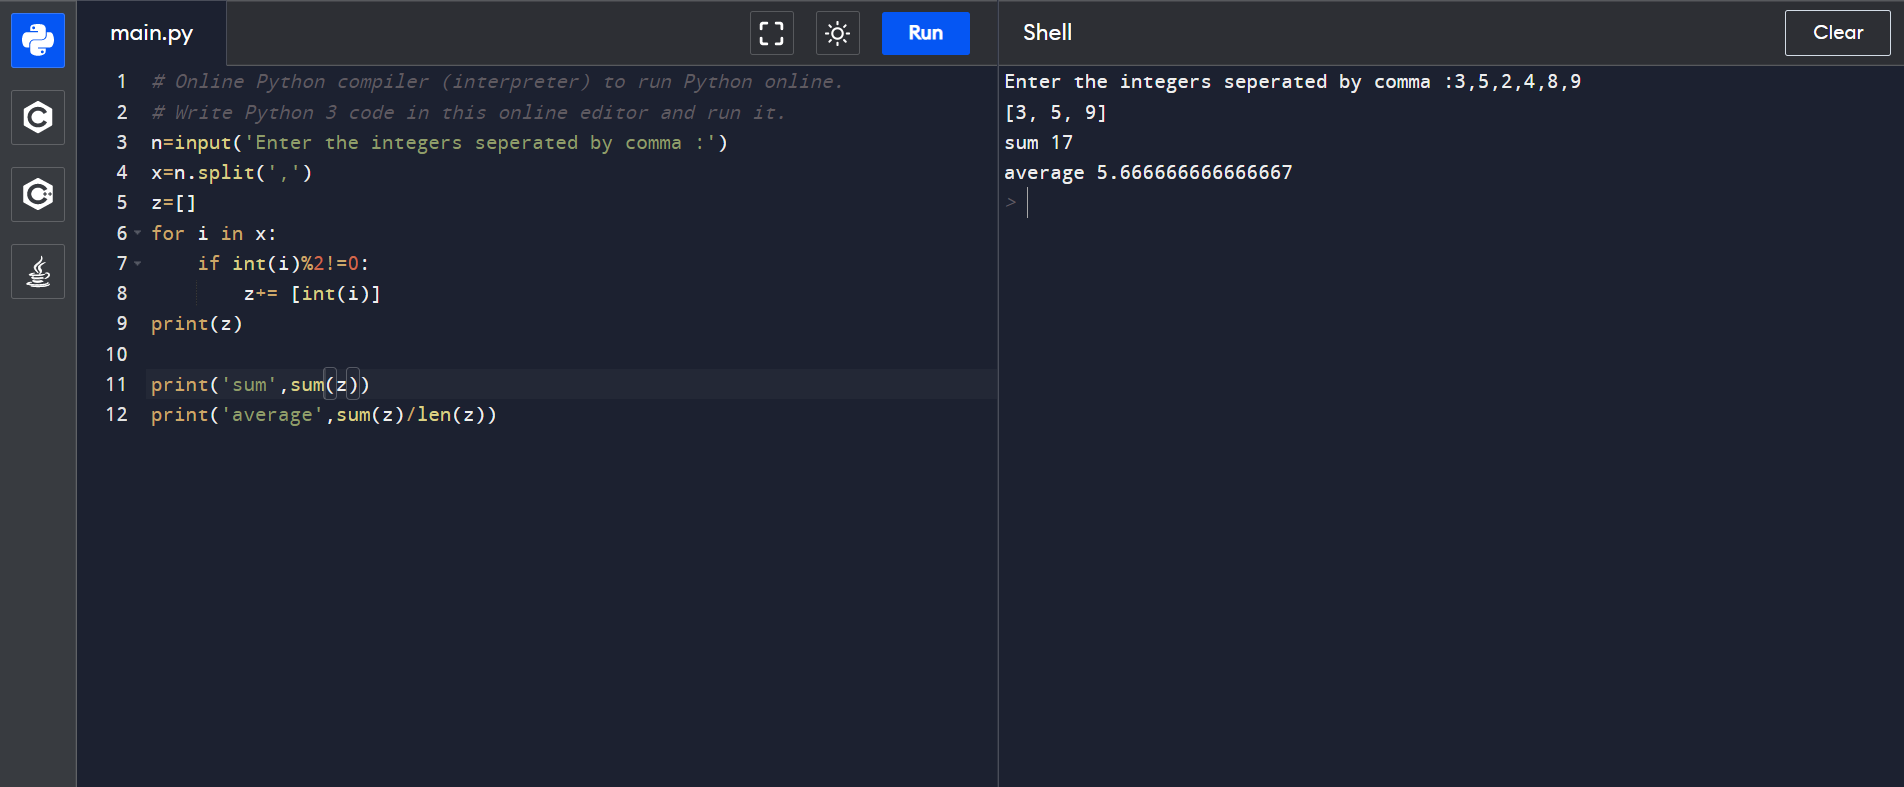This screenshot has height=787, width=1904.
Task: Click the average output line in shell
Action: pyautogui.click(x=1148, y=173)
